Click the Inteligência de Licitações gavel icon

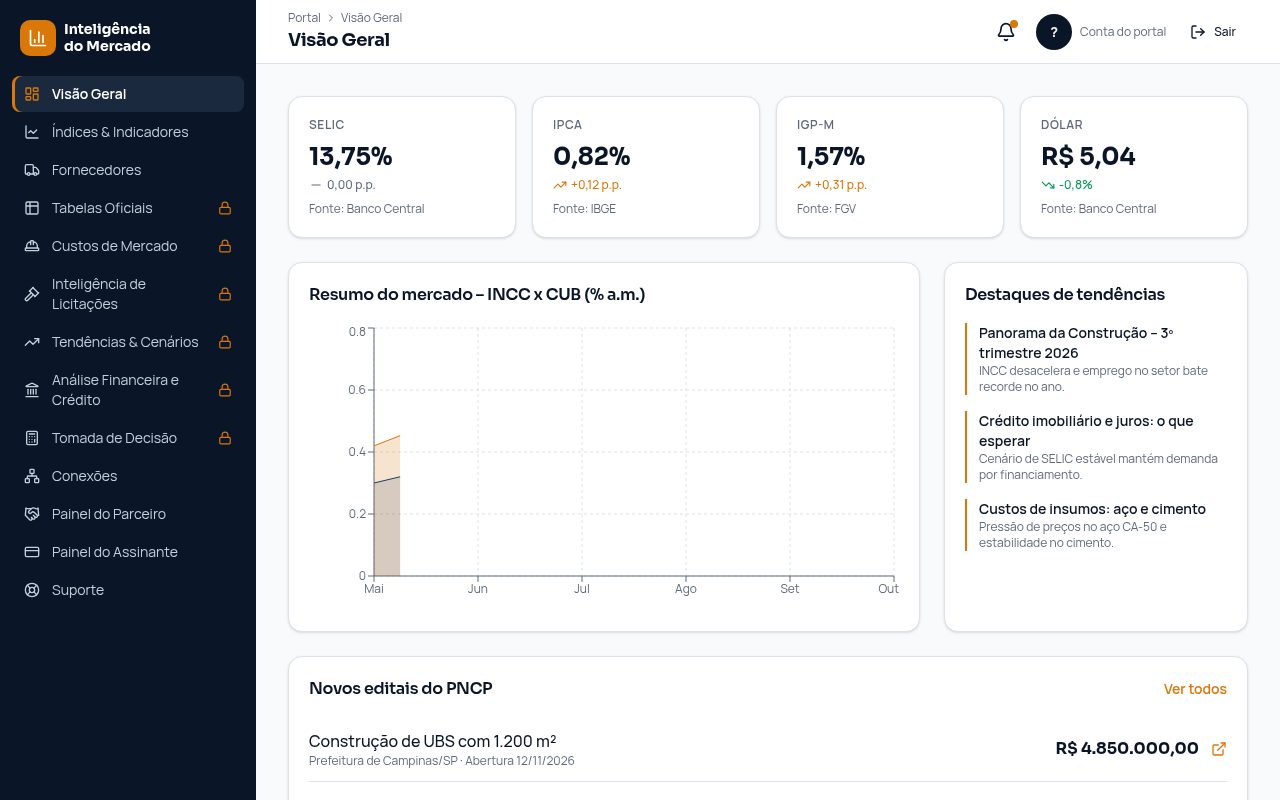(32, 294)
